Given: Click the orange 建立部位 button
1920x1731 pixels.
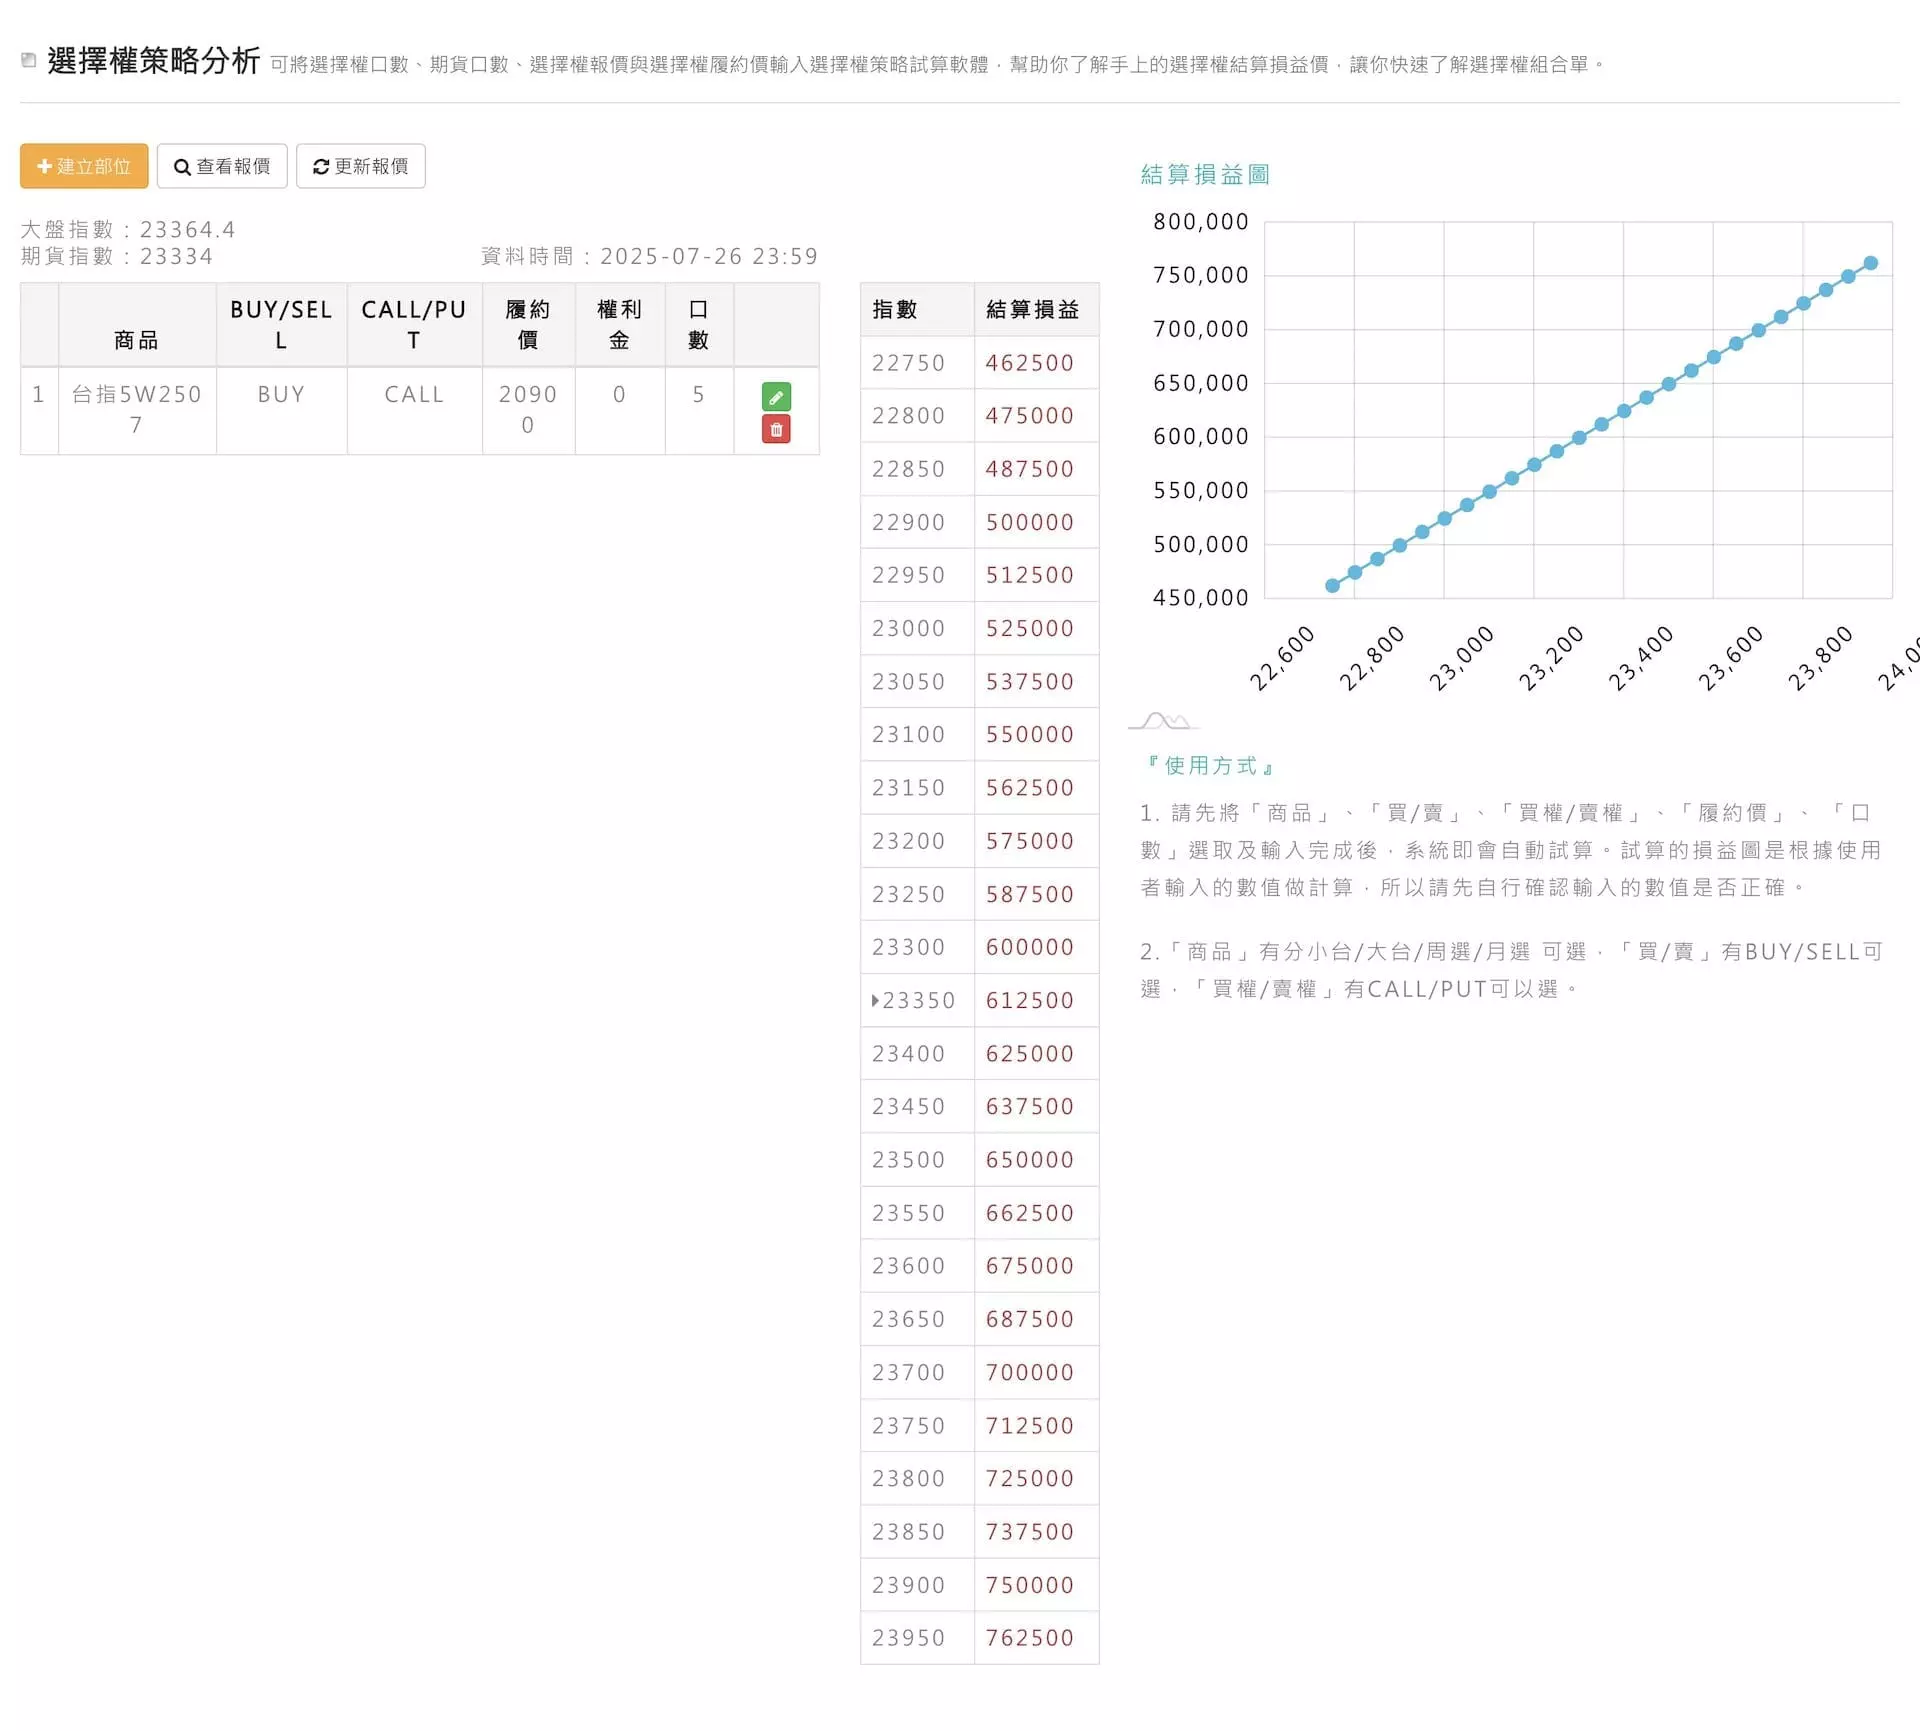Looking at the screenshot, I should pyautogui.click(x=84, y=166).
